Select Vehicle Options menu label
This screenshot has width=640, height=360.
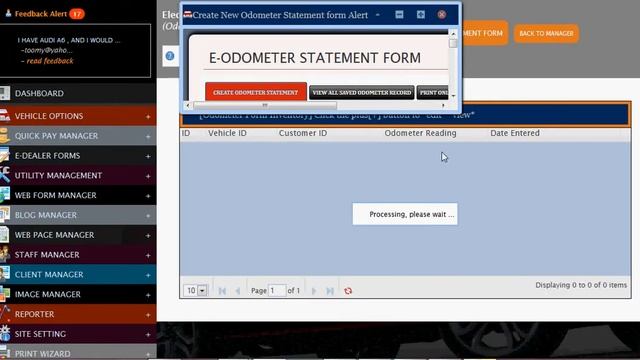(49, 116)
